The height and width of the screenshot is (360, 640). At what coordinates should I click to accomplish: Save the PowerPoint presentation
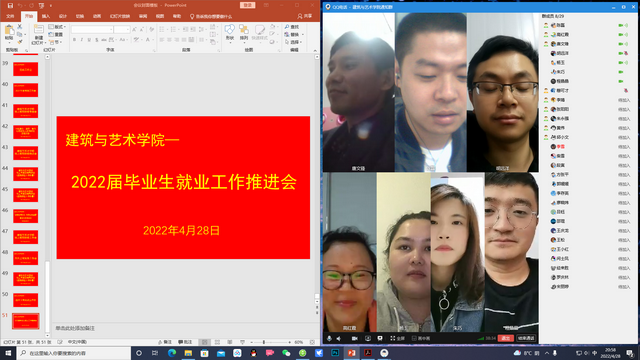point(10,5)
